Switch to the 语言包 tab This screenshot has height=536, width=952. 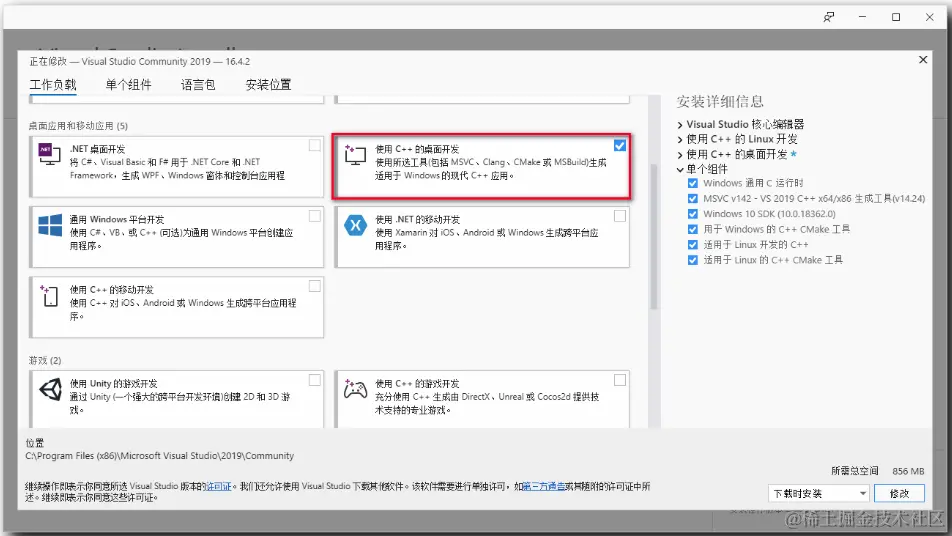click(198, 84)
